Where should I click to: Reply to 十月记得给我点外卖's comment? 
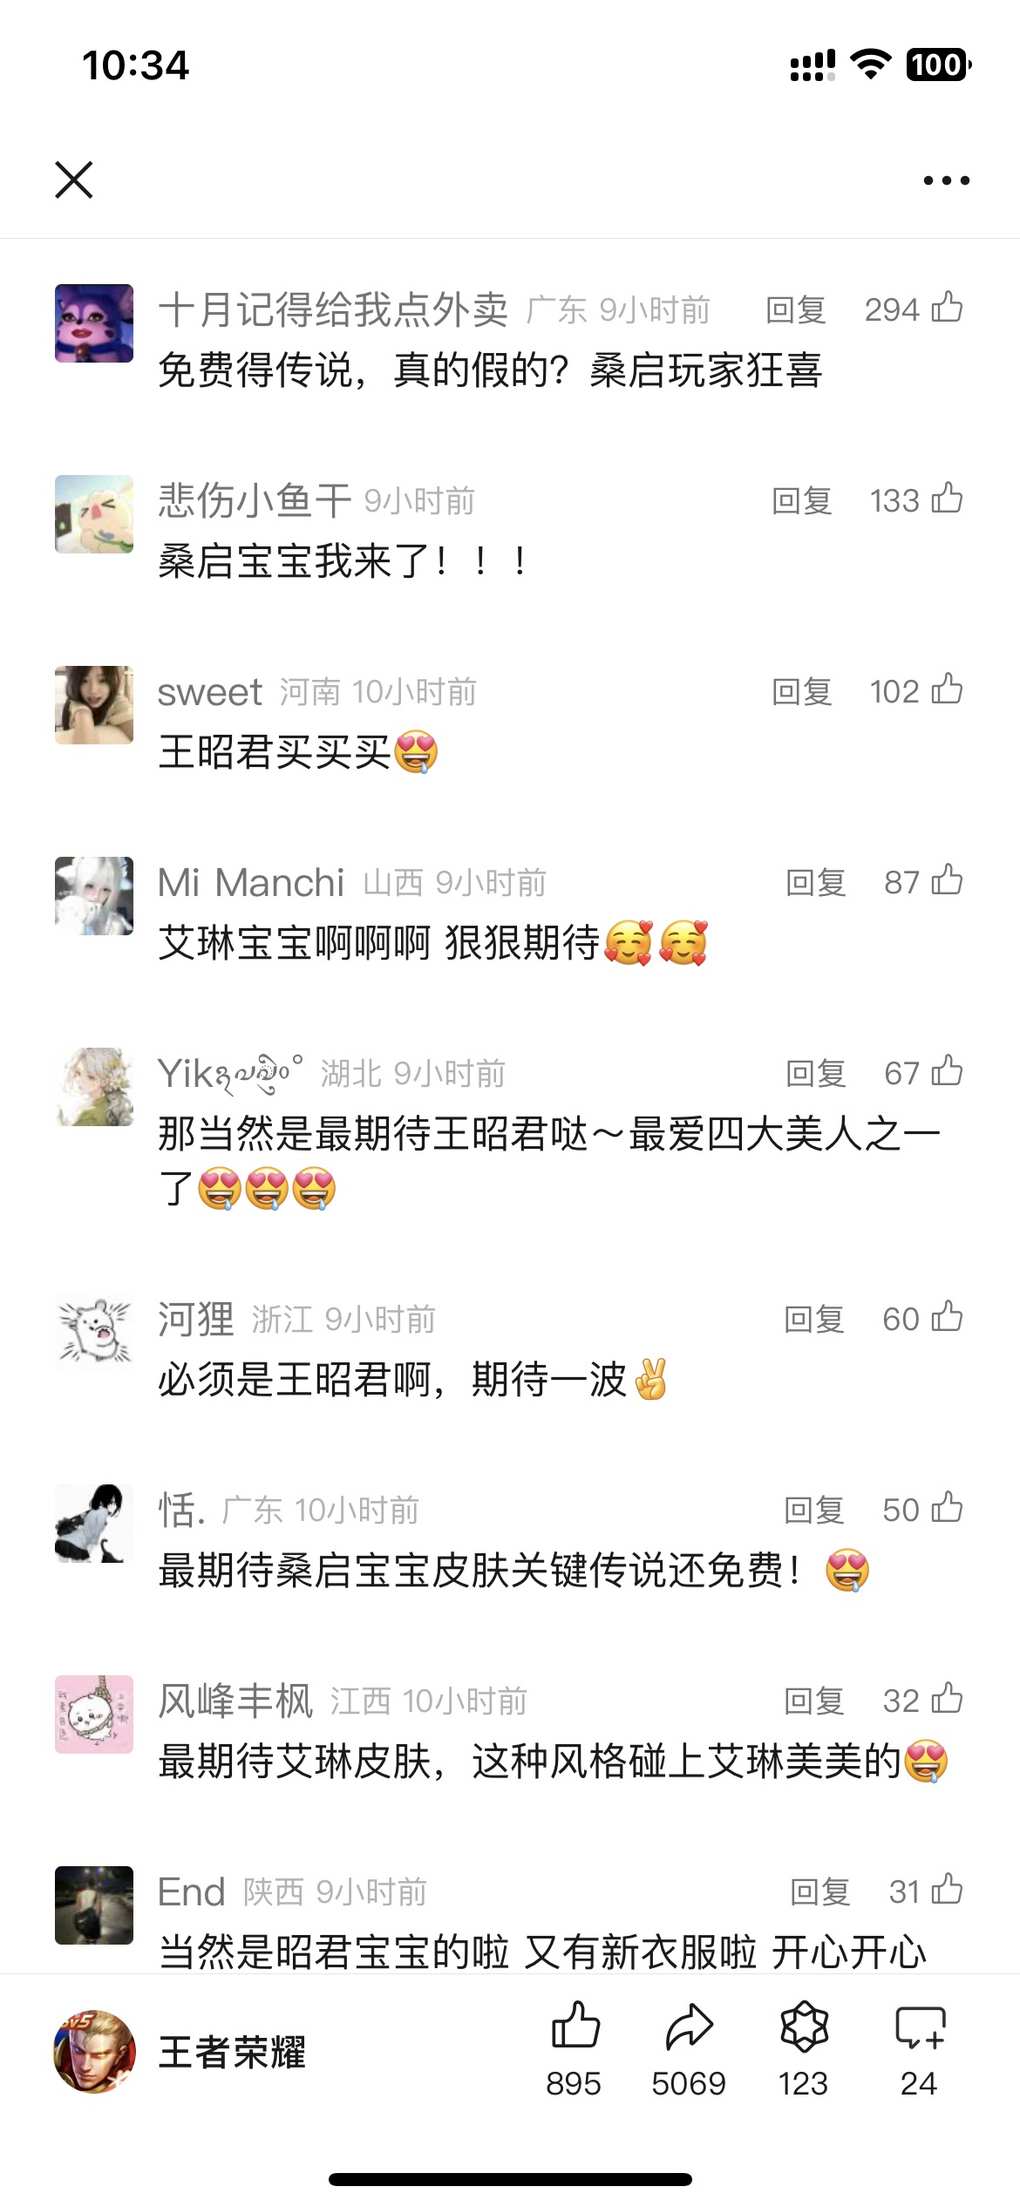pos(796,310)
